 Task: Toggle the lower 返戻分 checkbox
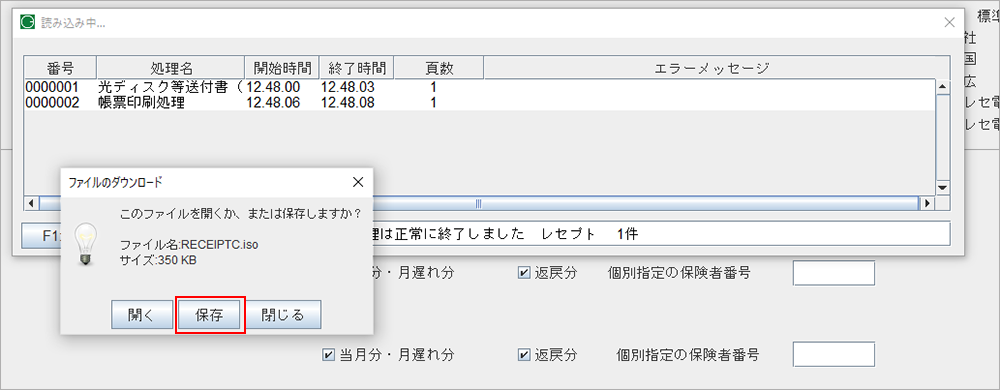coord(524,354)
